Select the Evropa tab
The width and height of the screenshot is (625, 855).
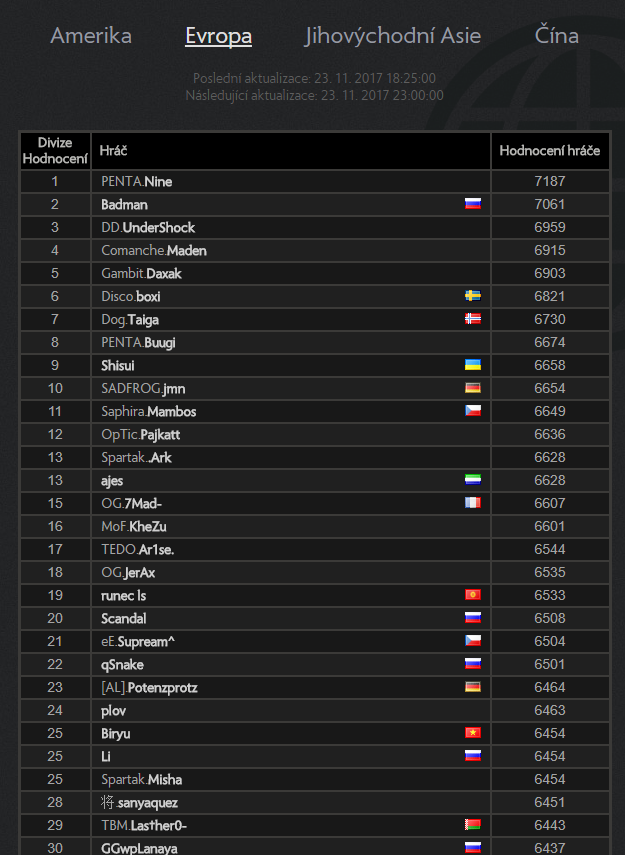click(x=218, y=36)
